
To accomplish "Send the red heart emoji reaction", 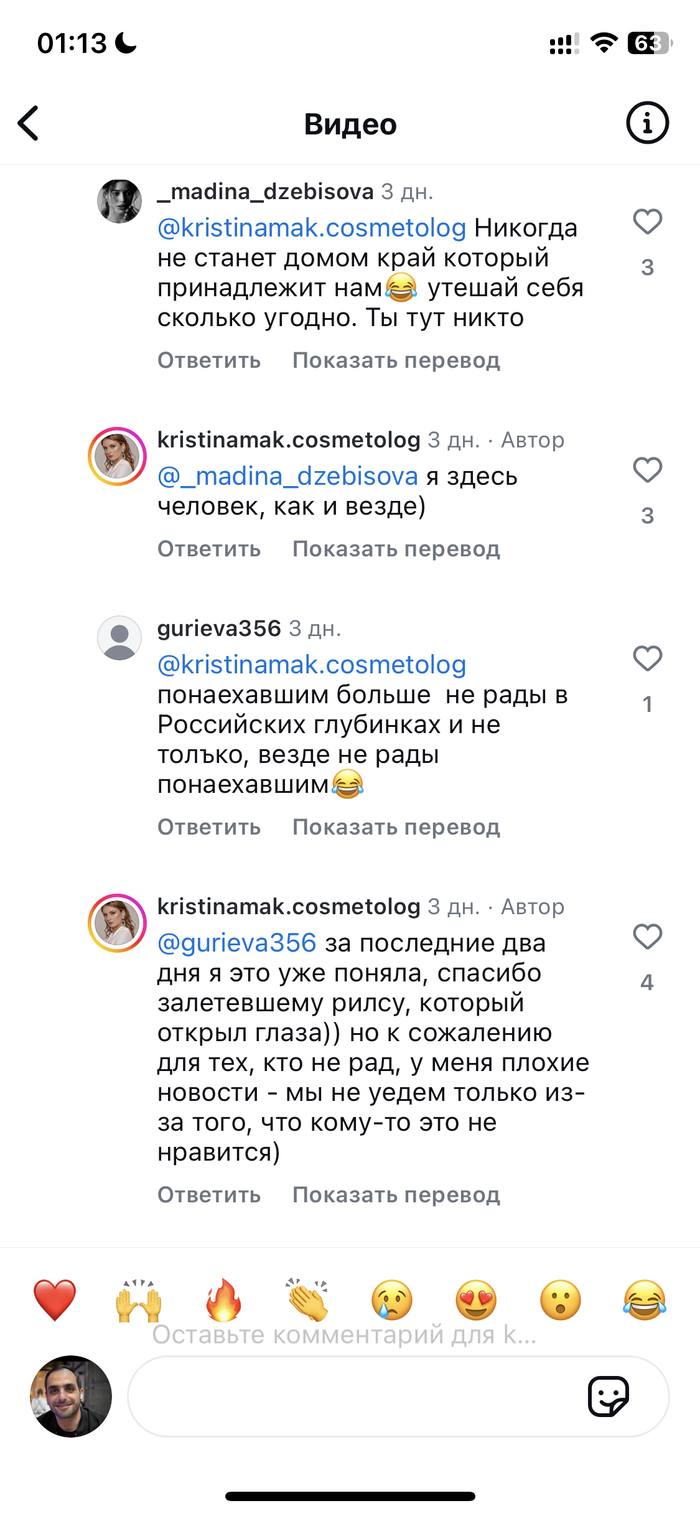I will [x=55, y=1299].
